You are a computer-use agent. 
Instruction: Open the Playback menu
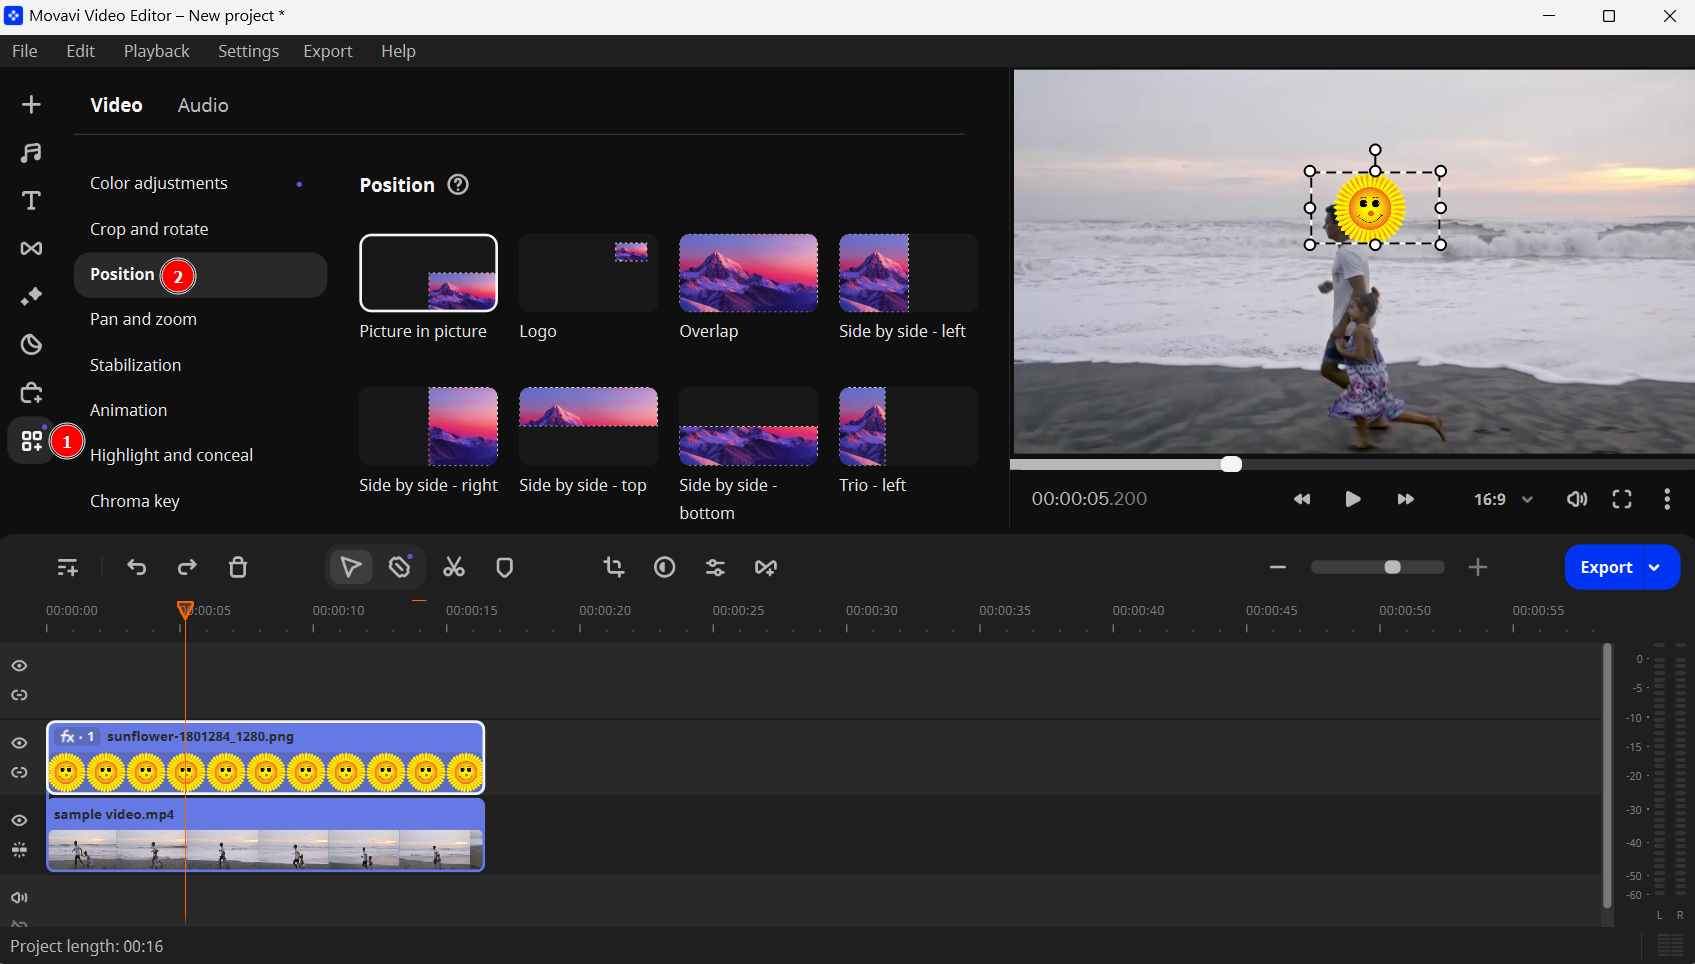click(x=156, y=51)
